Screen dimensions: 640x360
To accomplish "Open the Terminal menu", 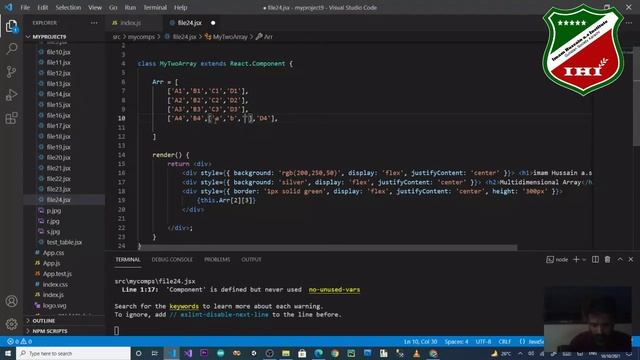I will (155, 7).
